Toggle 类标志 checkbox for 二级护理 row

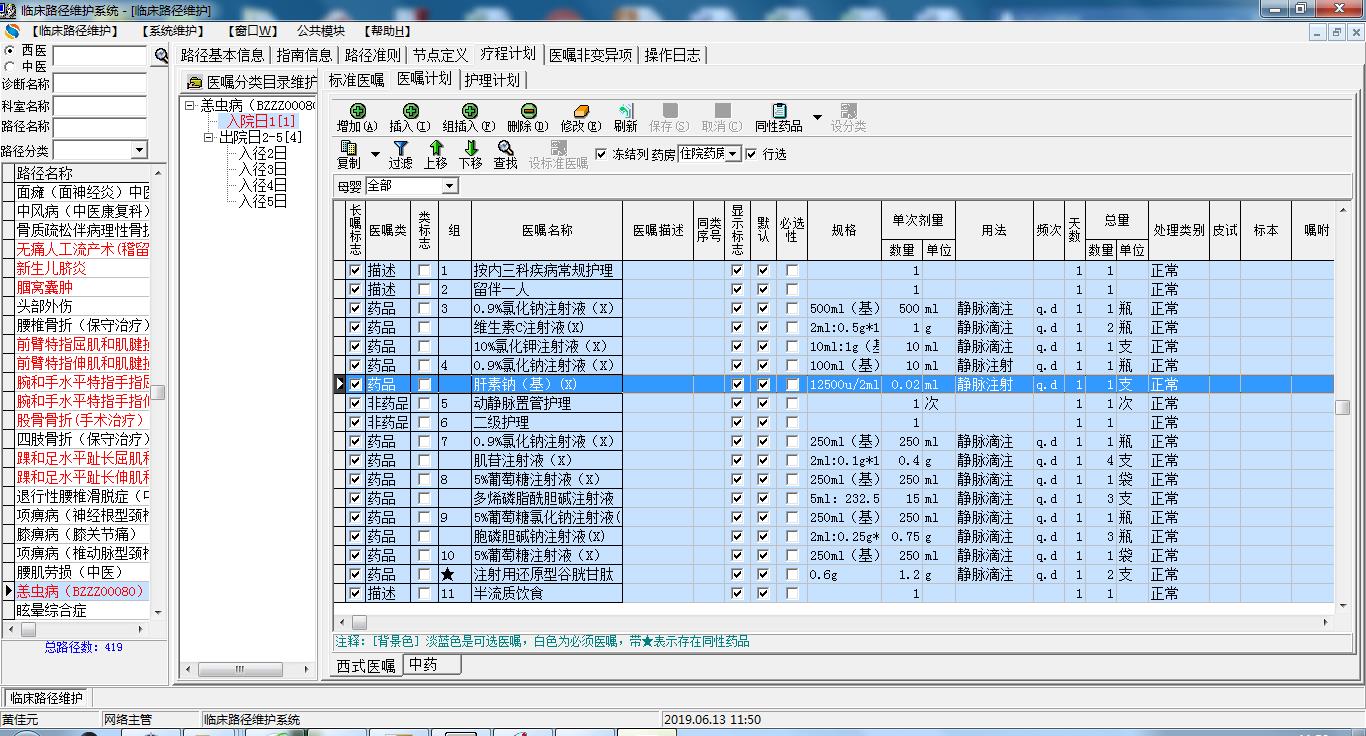pyautogui.click(x=425, y=423)
